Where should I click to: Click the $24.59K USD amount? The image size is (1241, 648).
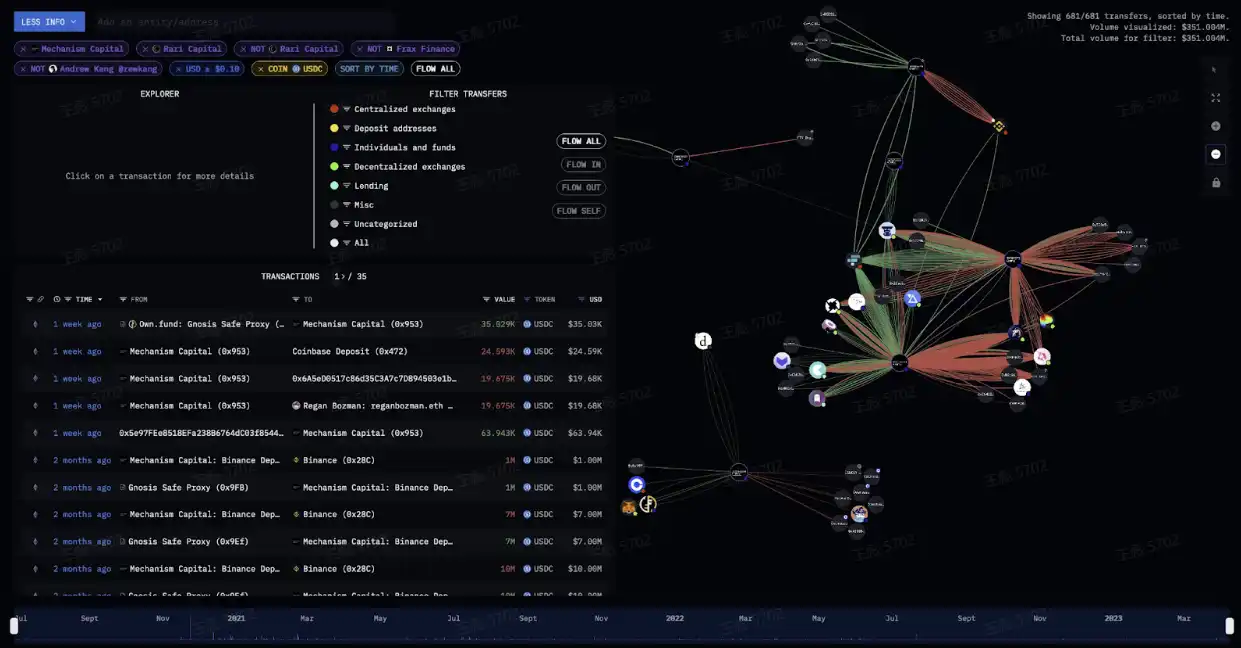coord(585,351)
